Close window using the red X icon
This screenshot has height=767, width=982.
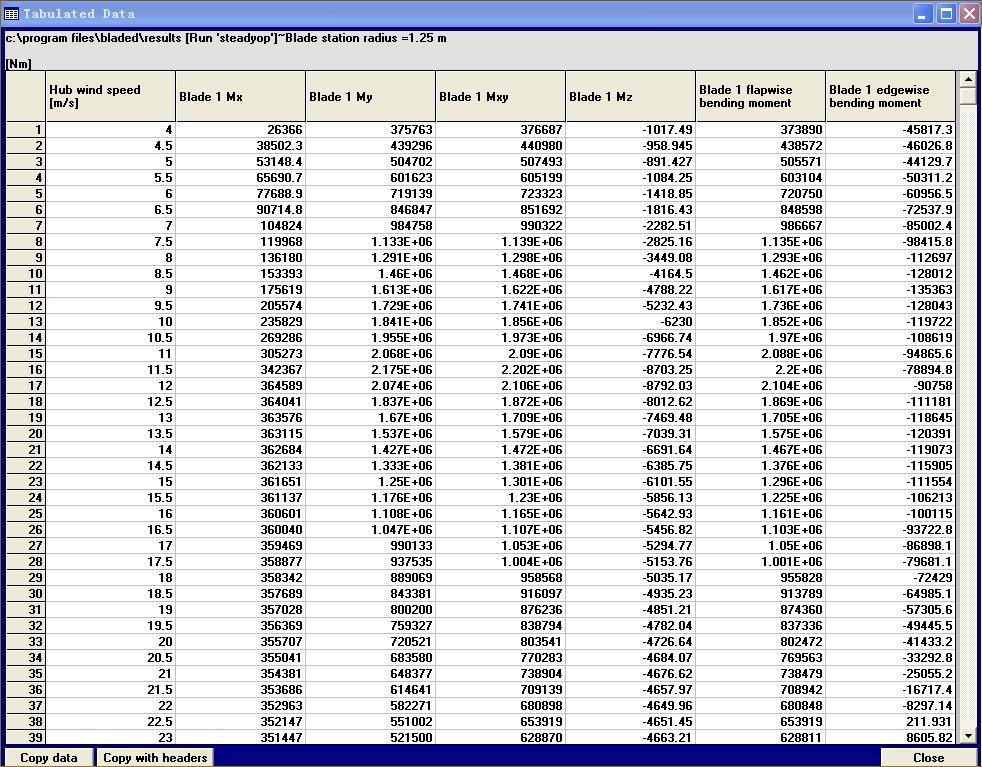pyautogui.click(x=968, y=14)
